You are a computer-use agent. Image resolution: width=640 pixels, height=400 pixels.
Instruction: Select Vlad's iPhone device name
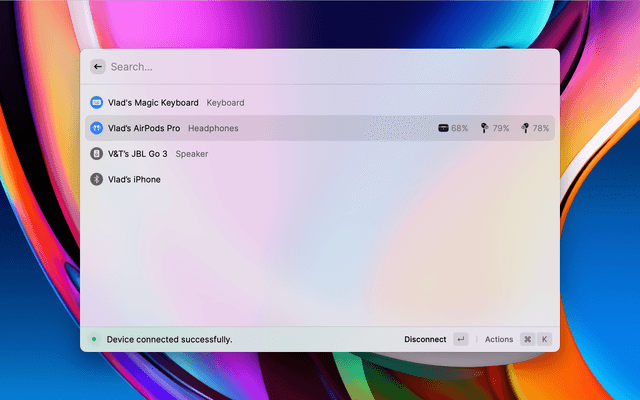(134, 180)
